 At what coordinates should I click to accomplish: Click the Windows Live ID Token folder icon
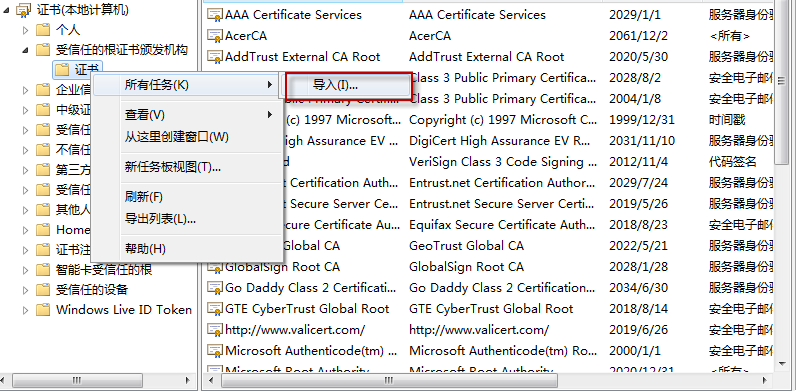click(x=43, y=310)
